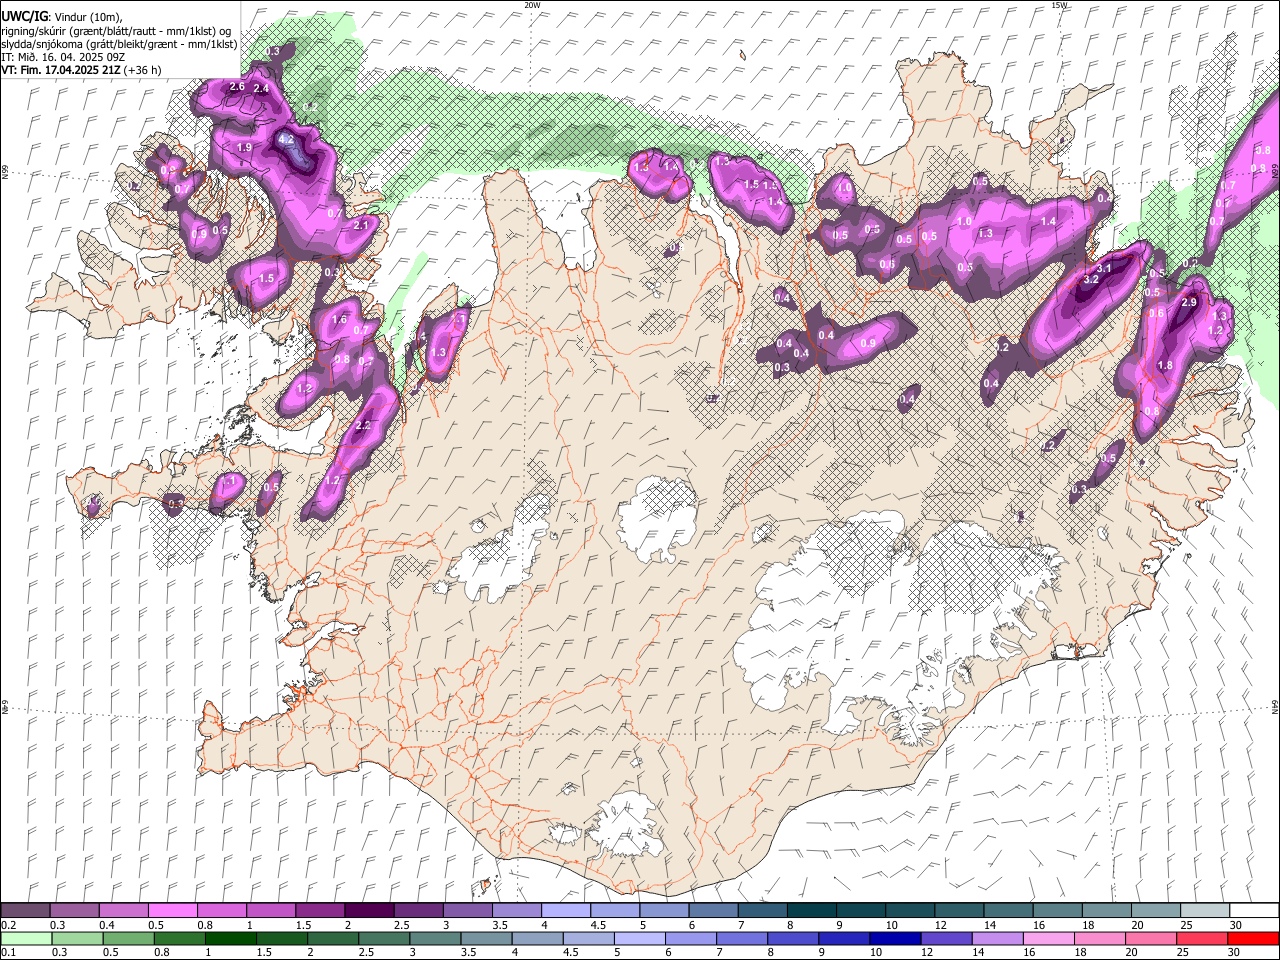Click the lower legend swatch starting at 0.1
The height and width of the screenshot is (960, 1280).
coord(26,938)
